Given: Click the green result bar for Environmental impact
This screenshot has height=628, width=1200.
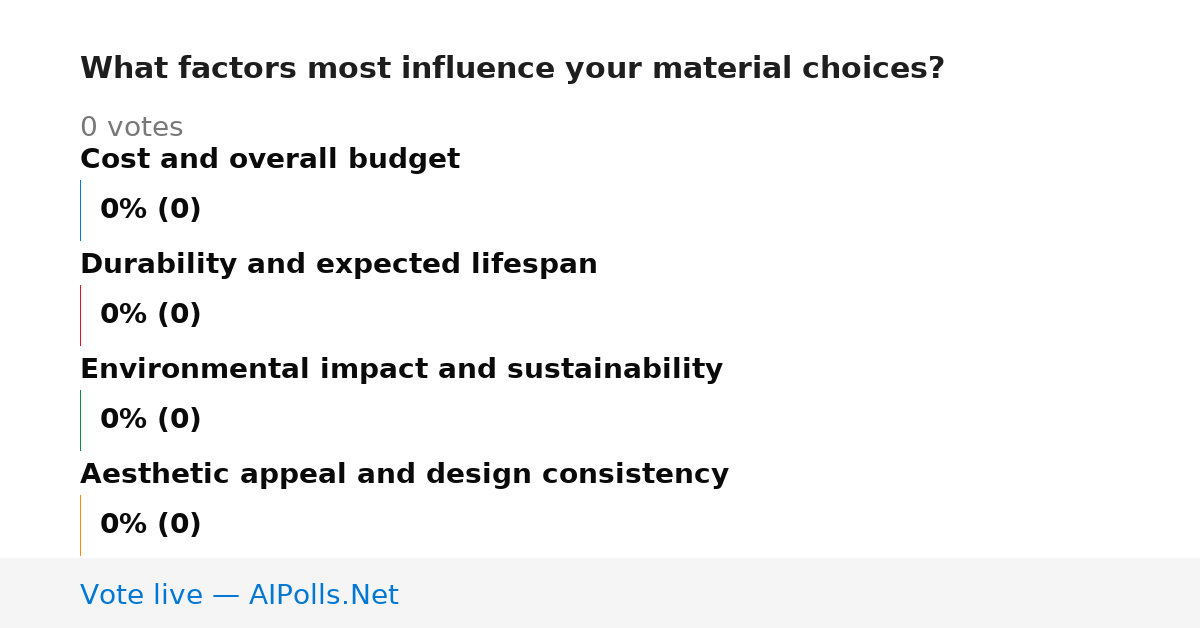Looking at the screenshot, I should [x=80, y=420].
